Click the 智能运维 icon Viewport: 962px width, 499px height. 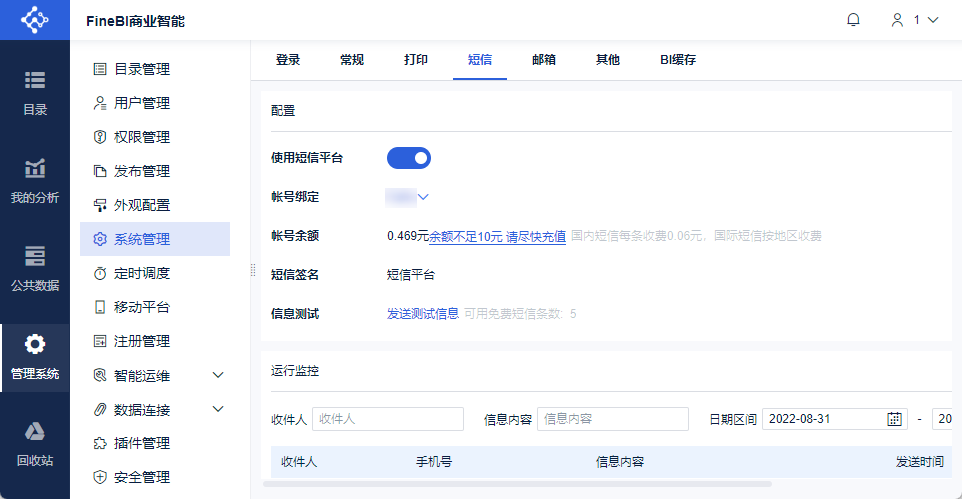[x=100, y=375]
